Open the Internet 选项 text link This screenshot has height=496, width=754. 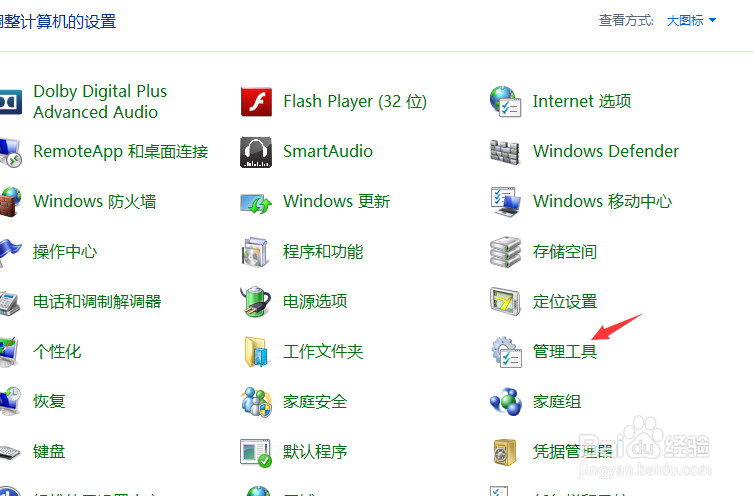(x=582, y=102)
